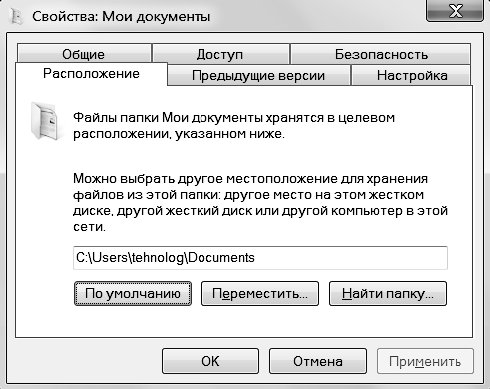Switch to the Общие tab
Viewport: 490px width, 389px height.
click(84, 54)
